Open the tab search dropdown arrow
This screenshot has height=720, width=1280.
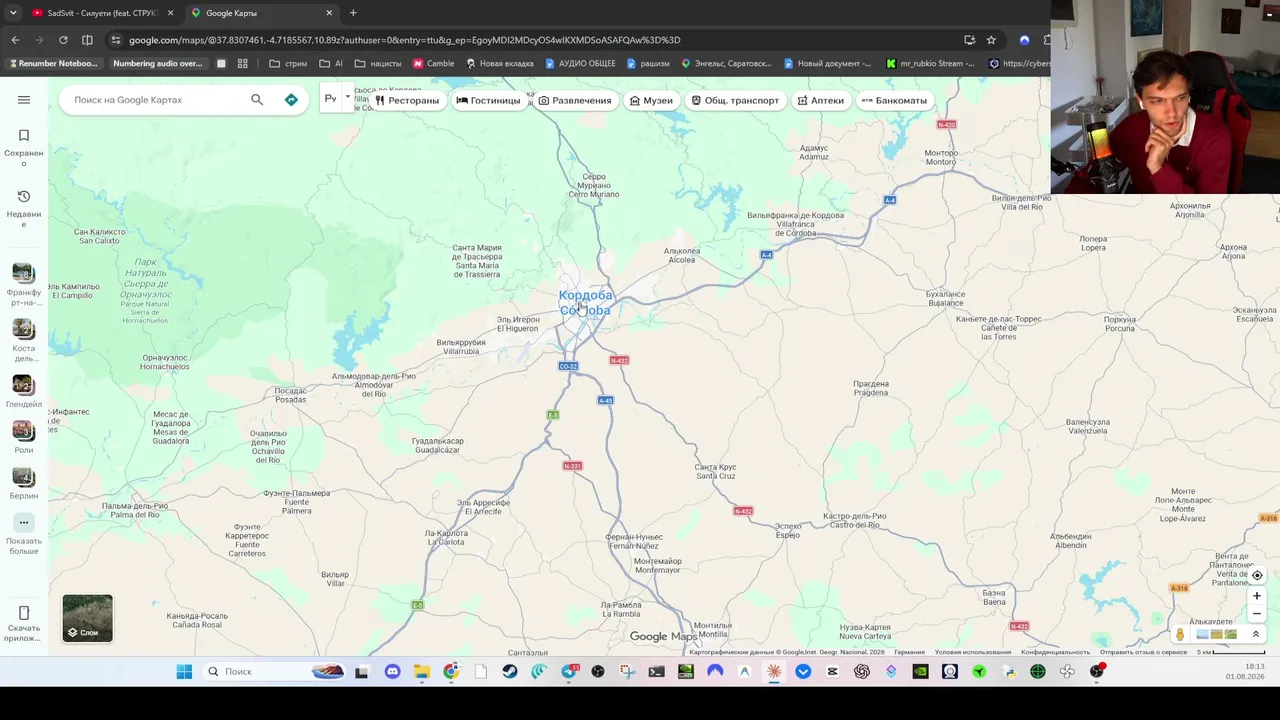point(13,13)
